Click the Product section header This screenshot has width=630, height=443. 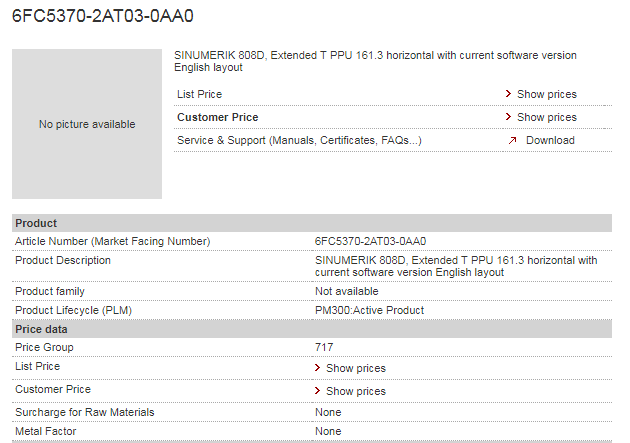tap(312, 223)
